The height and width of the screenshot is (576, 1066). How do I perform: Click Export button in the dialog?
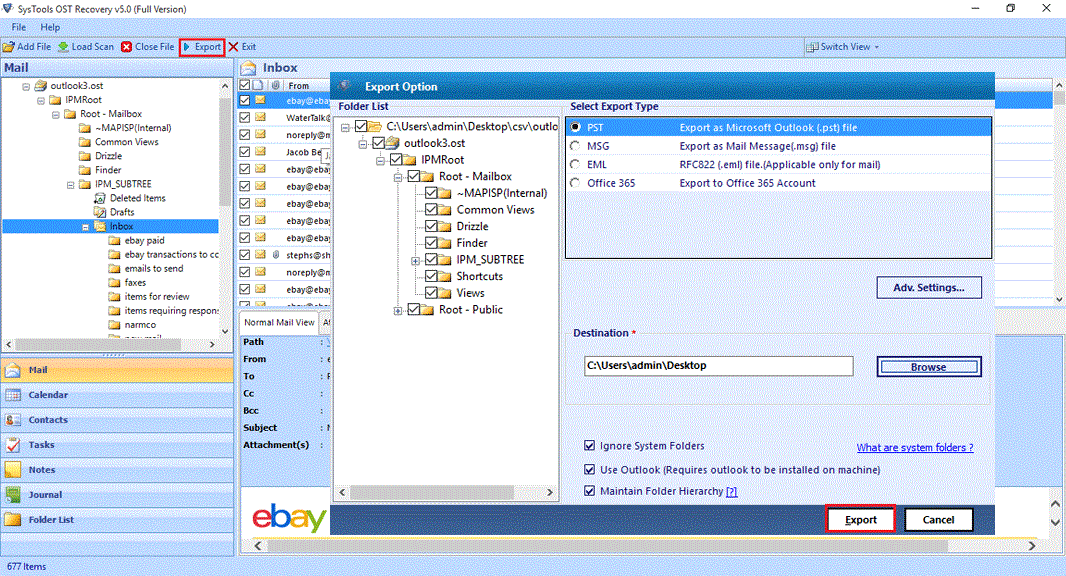(861, 520)
